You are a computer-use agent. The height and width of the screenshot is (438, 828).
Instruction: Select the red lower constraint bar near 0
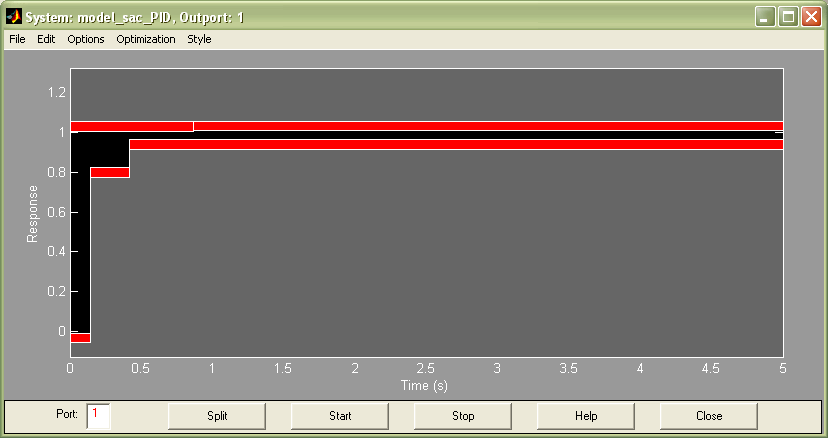[81, 338]
